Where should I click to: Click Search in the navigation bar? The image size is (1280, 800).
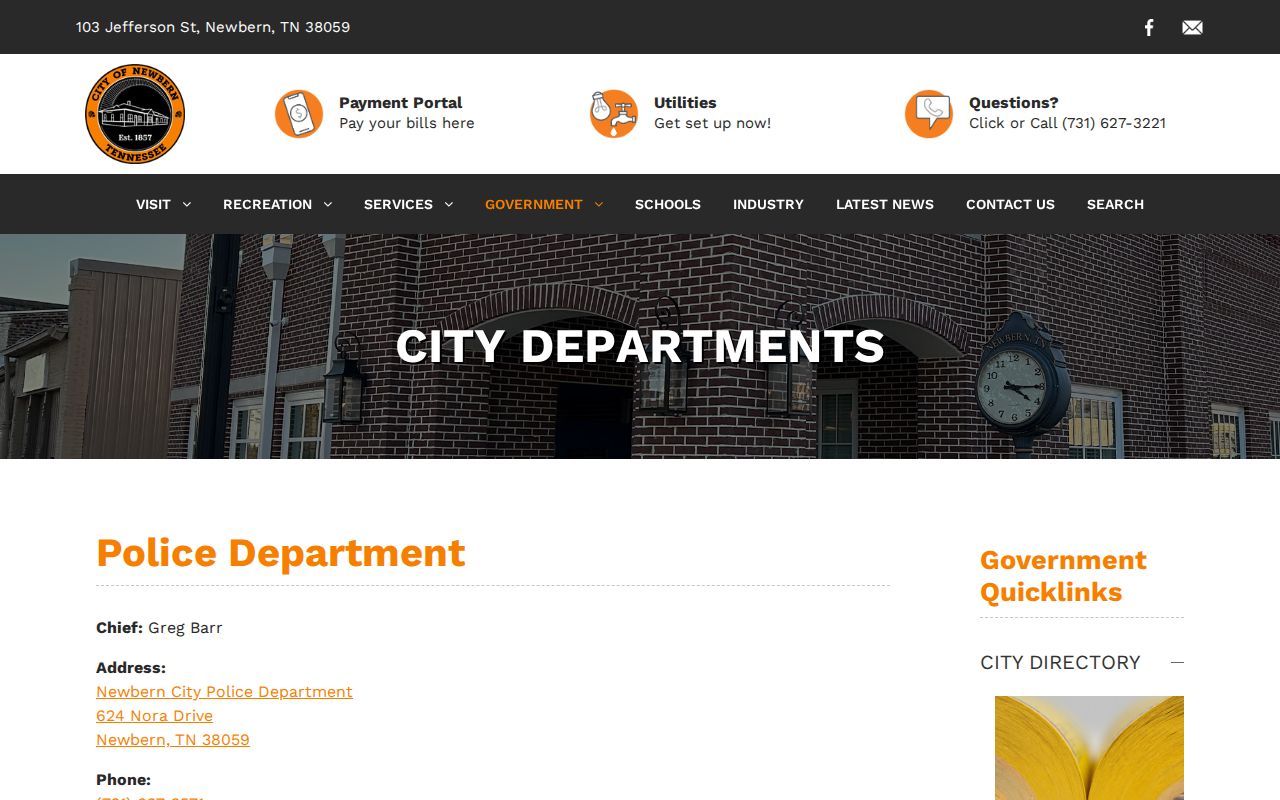pyautogui.click(x=1115, y=204)
